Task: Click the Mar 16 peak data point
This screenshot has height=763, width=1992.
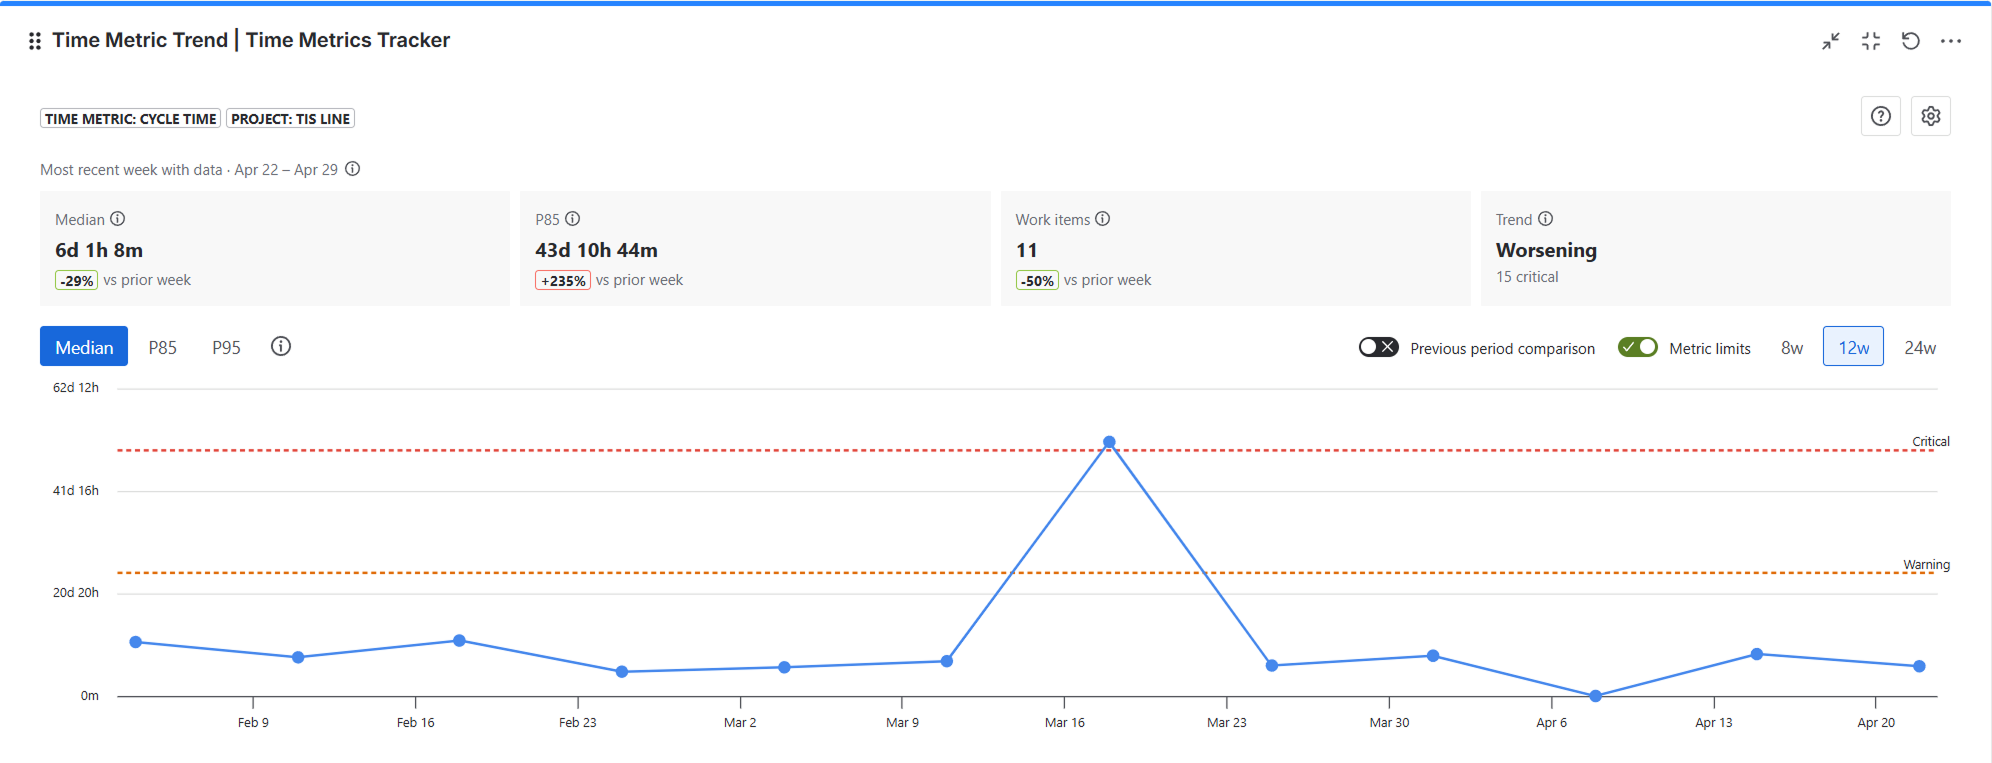Action: [x=1109, y=442]
